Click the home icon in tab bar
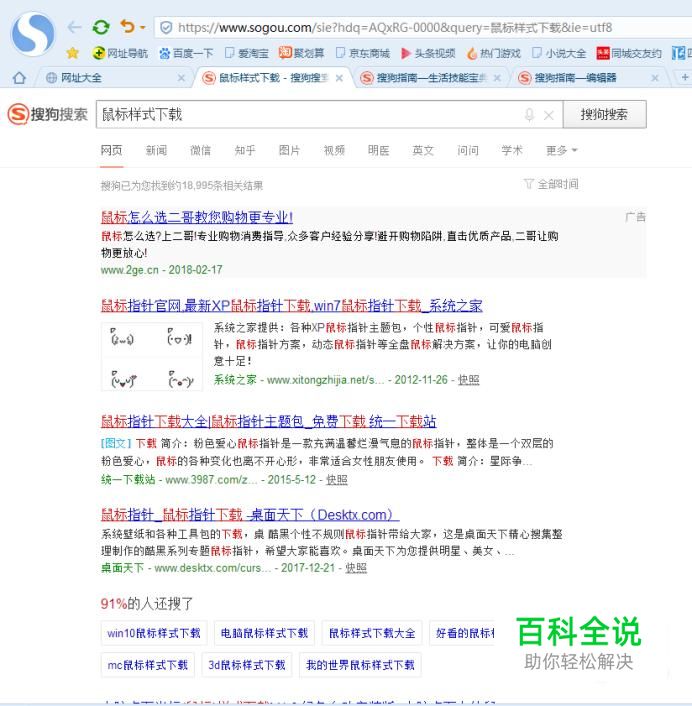The height and width of the screenshot is (706, 692). click(x=19, y=78)
